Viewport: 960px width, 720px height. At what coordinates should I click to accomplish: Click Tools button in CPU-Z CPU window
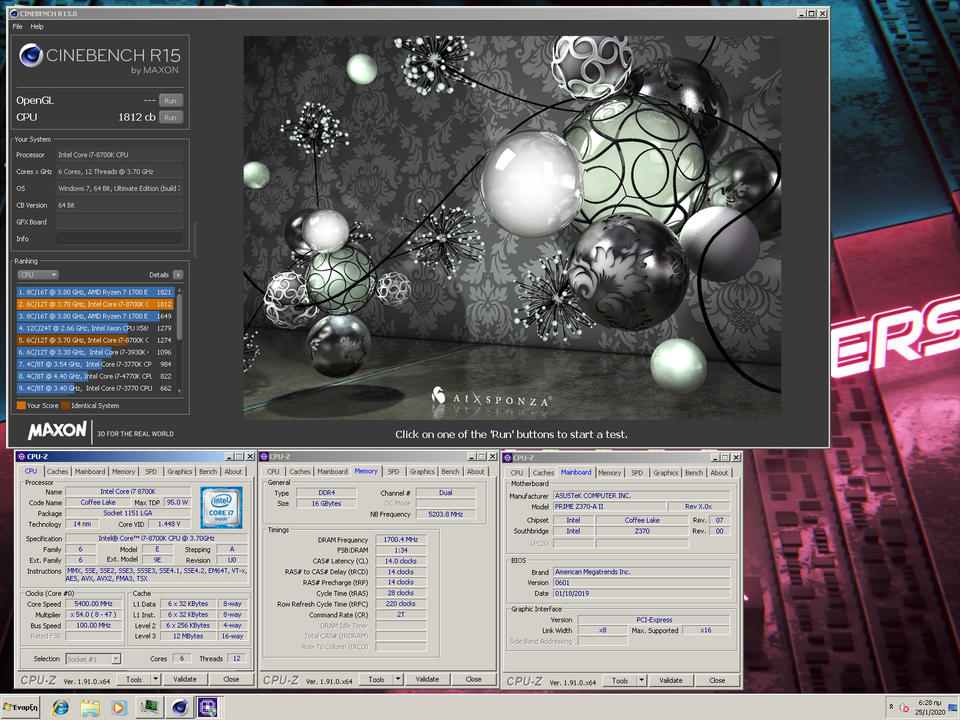pyautogui.click(x=134, y=679)
